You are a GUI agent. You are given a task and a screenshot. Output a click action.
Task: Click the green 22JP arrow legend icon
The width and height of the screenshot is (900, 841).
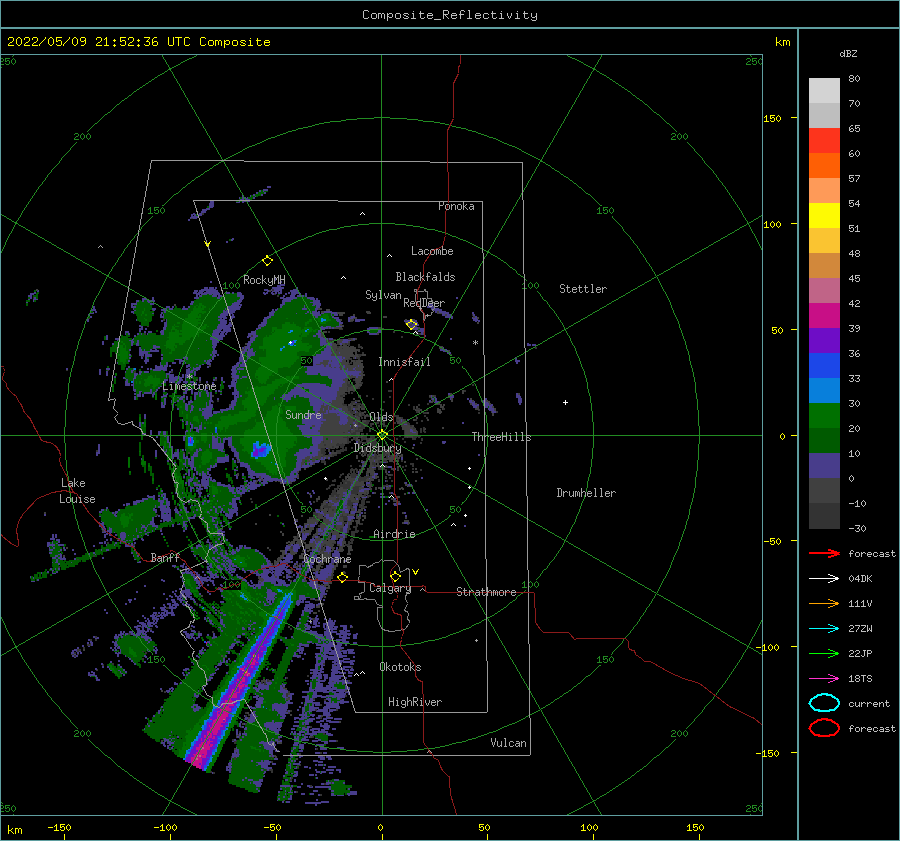pos(824,653)
